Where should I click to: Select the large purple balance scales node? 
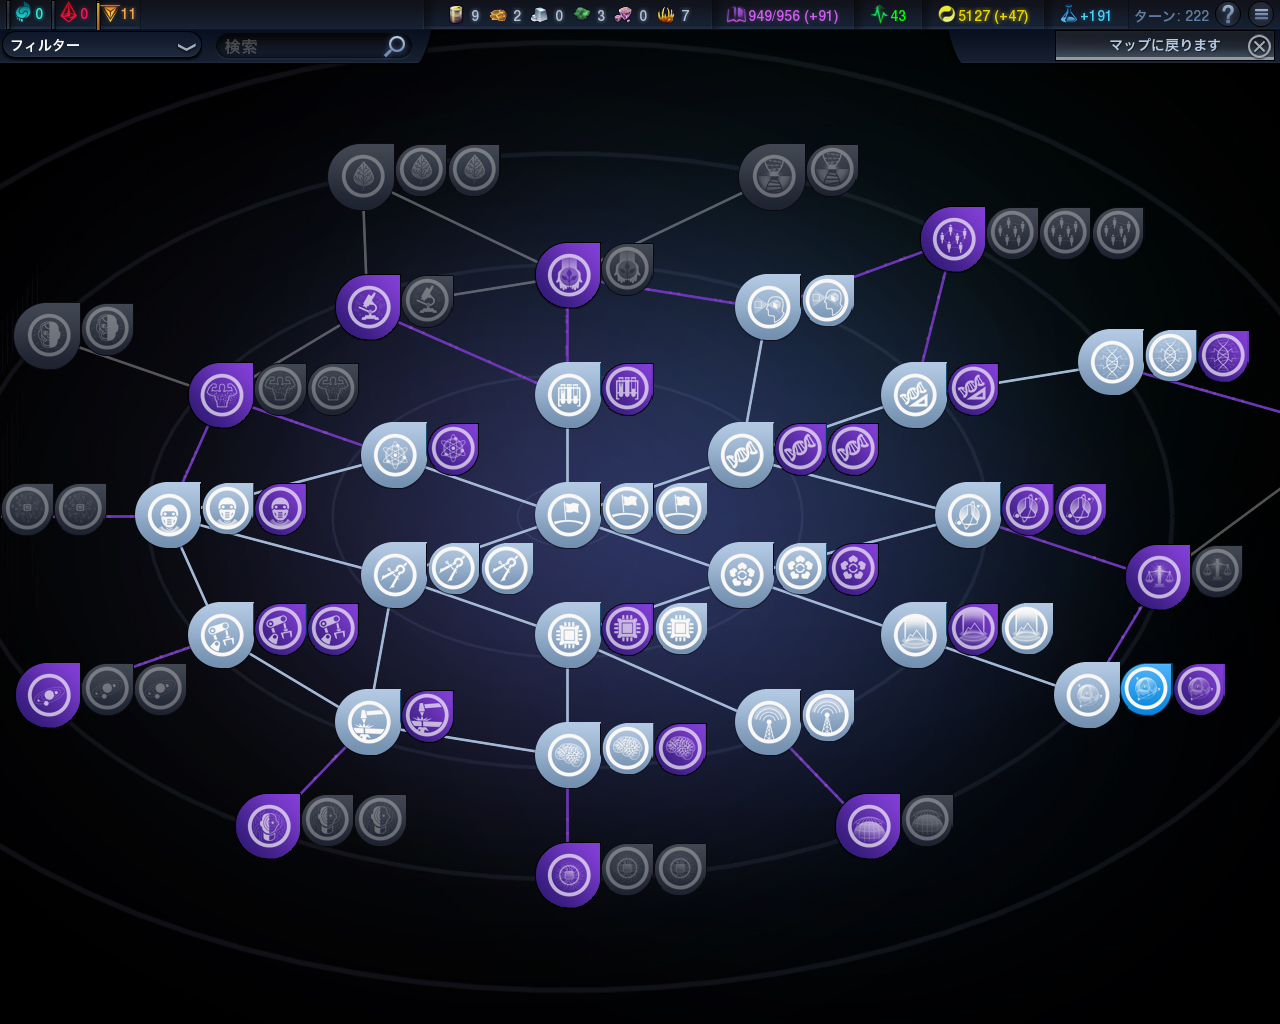pyautogui.click(x=1158, y=577)
